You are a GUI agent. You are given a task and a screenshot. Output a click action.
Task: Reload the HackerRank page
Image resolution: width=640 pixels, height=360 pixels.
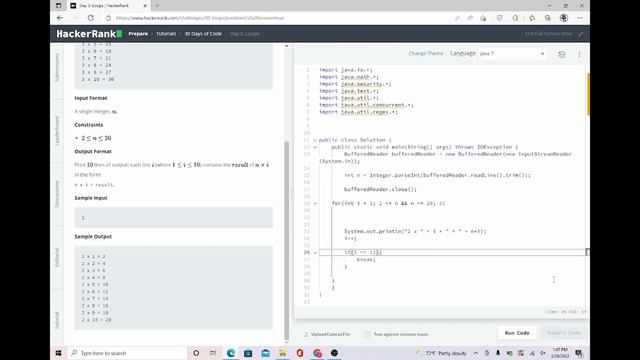click(x=91, y=18)
